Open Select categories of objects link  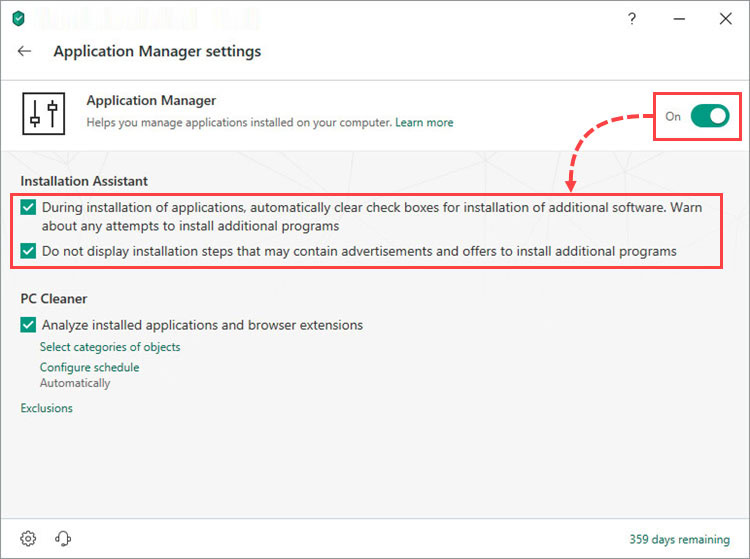110,347
